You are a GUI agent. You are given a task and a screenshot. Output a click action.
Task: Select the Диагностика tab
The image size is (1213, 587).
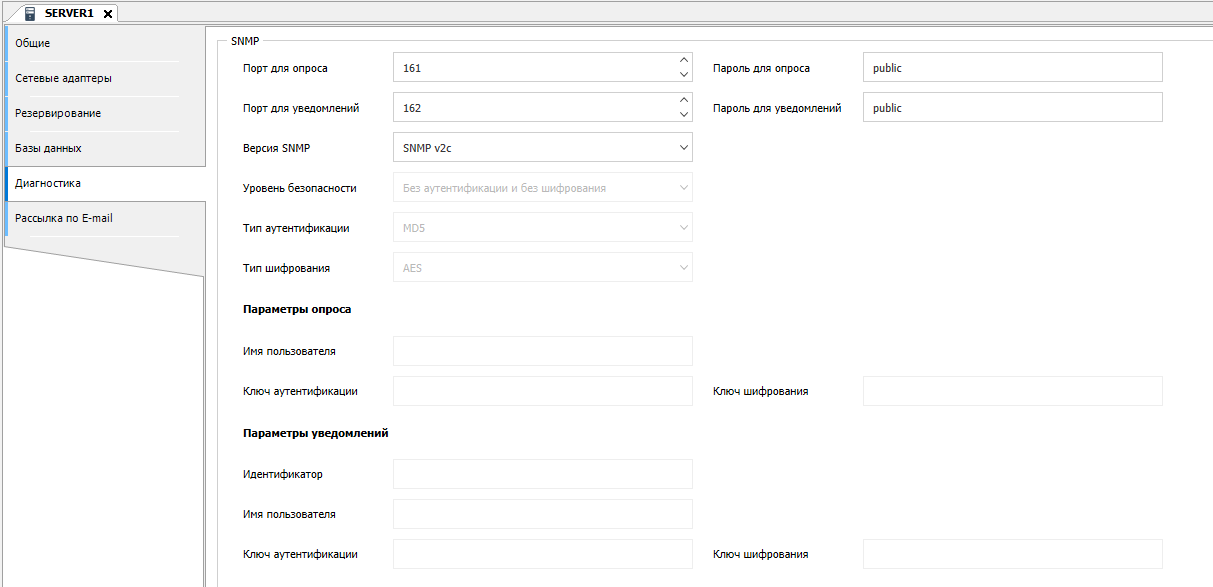pyautogui.click(x=105, y=184)
